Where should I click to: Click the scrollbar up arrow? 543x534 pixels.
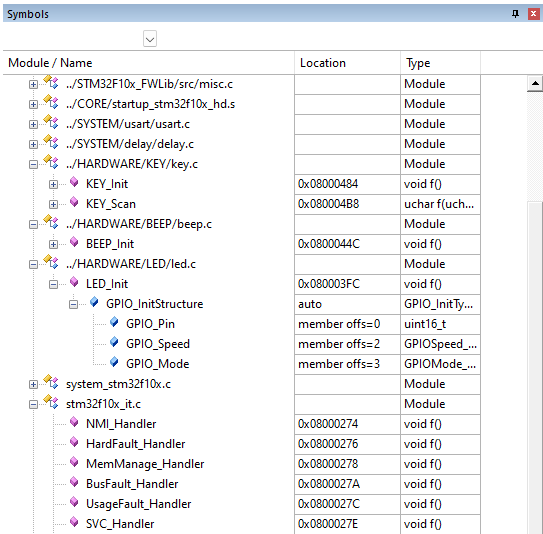click(535, 83)
